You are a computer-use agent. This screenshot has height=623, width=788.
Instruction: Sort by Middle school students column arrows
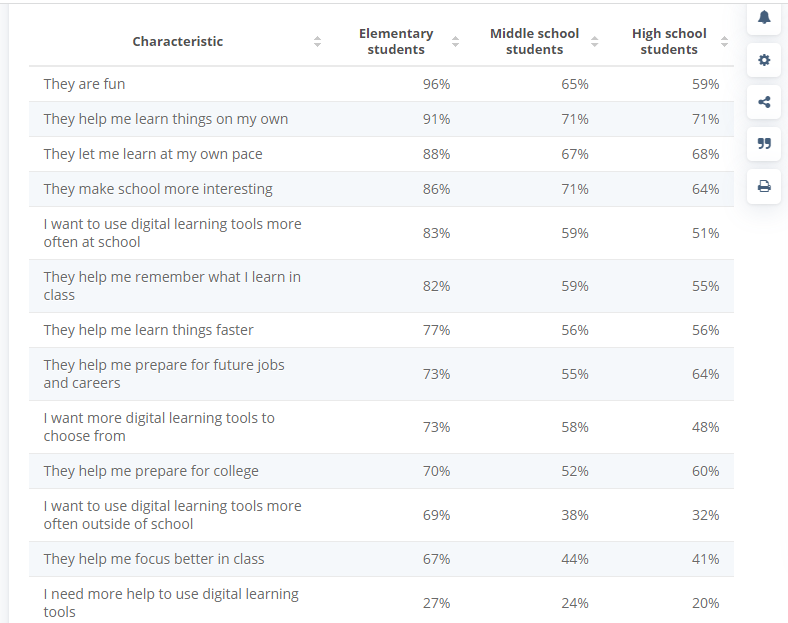pyautogui.click(x=594, y=42)
